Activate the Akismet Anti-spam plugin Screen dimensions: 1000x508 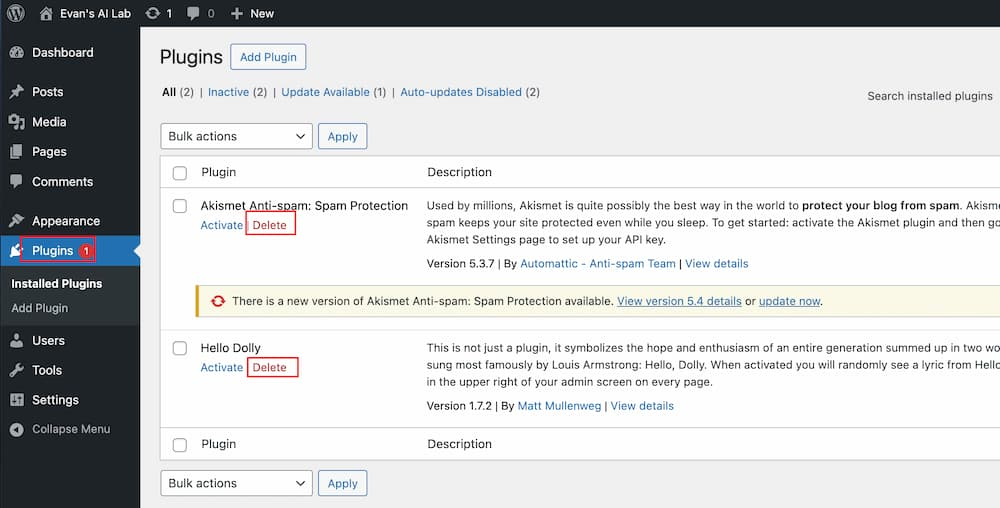[222, 225]
